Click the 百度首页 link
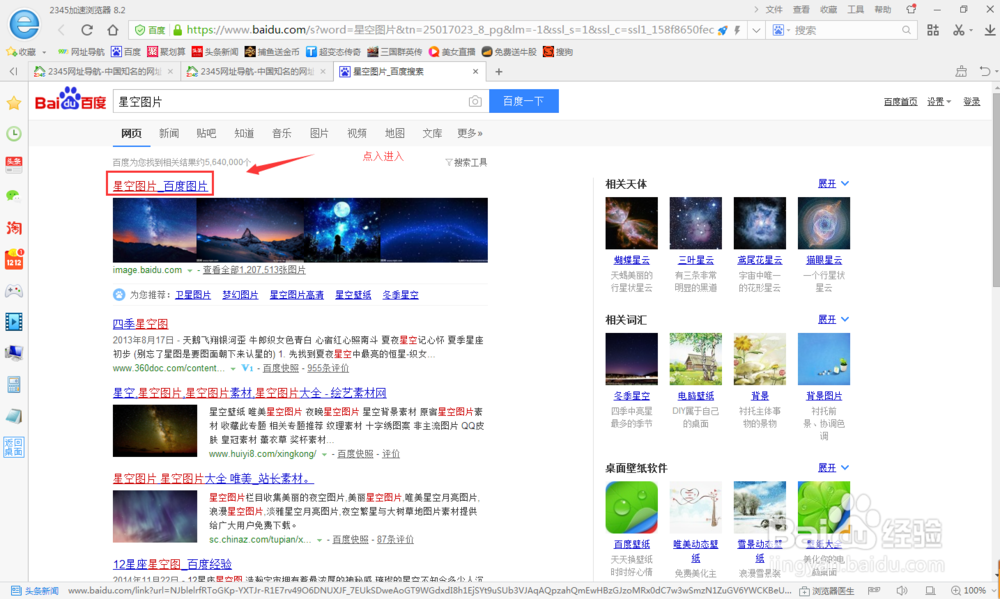The width and height of the screenshot is (1000, 599). point(900,102)
